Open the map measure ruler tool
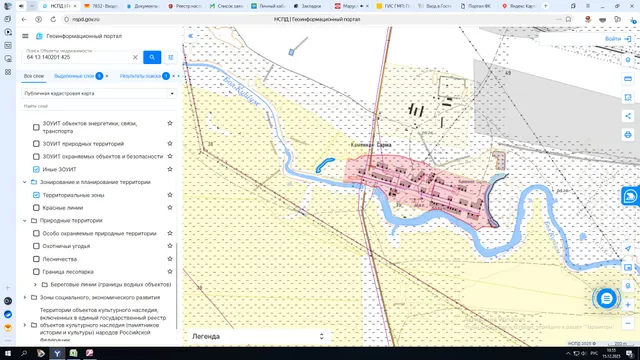This screenshot has width=640, height=360. coord(628,78)
